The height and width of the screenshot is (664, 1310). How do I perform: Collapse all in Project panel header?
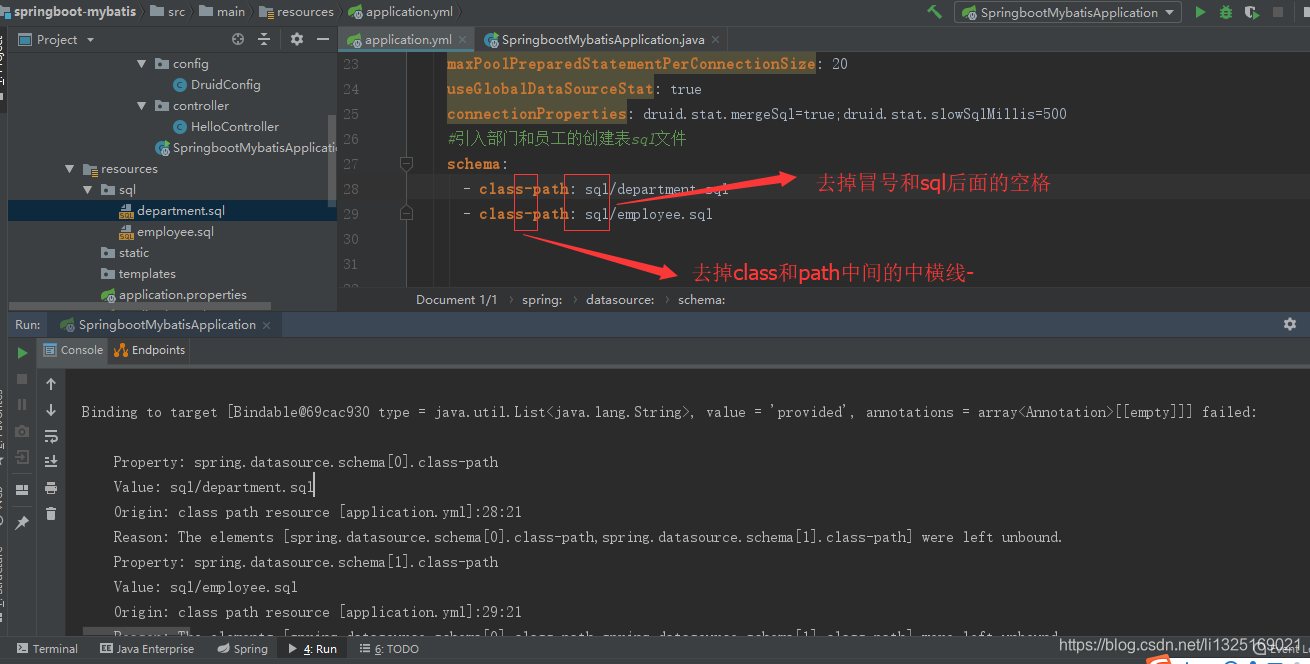pyautogui.click(x=266, y=39)
